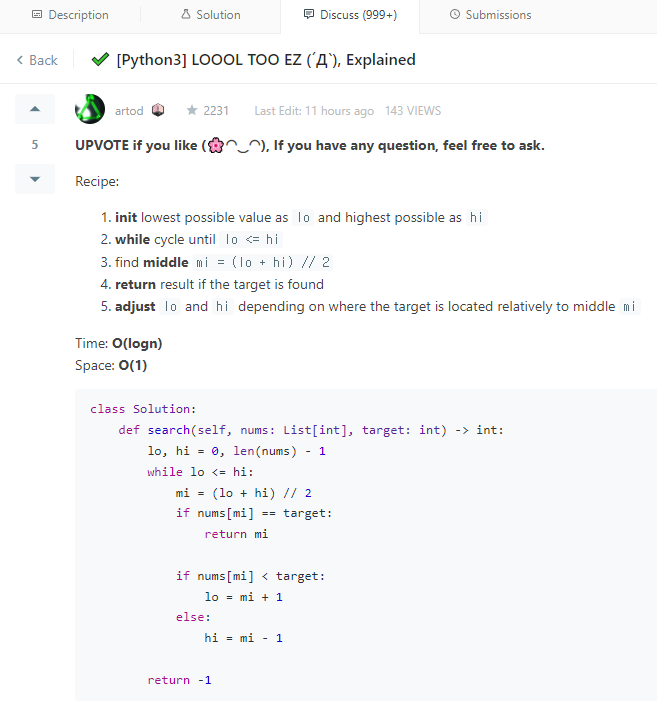Click the vote count 5
Image resolution: width=657 pixels, height=702 pixels.
[x=35, y=145]
